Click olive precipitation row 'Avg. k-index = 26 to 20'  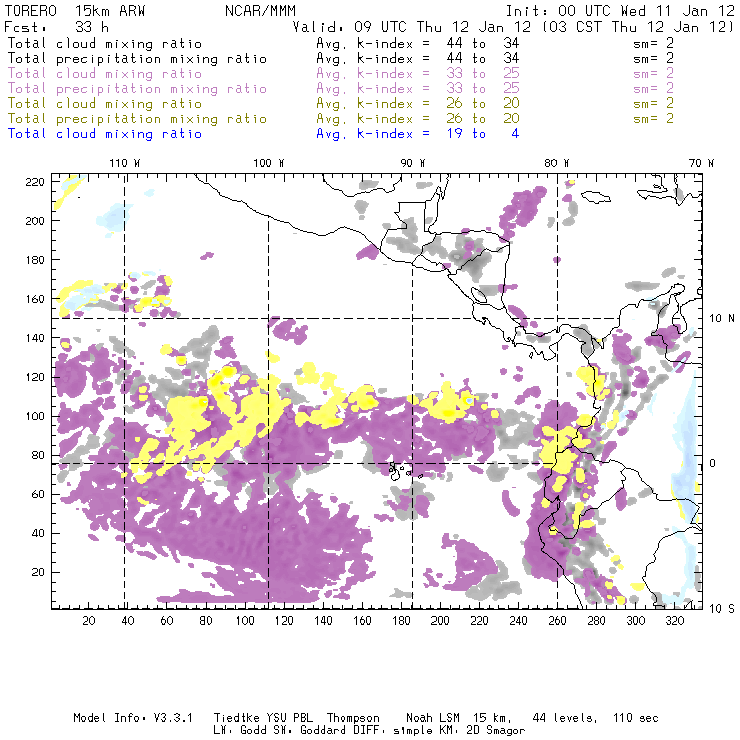[418, 118]
